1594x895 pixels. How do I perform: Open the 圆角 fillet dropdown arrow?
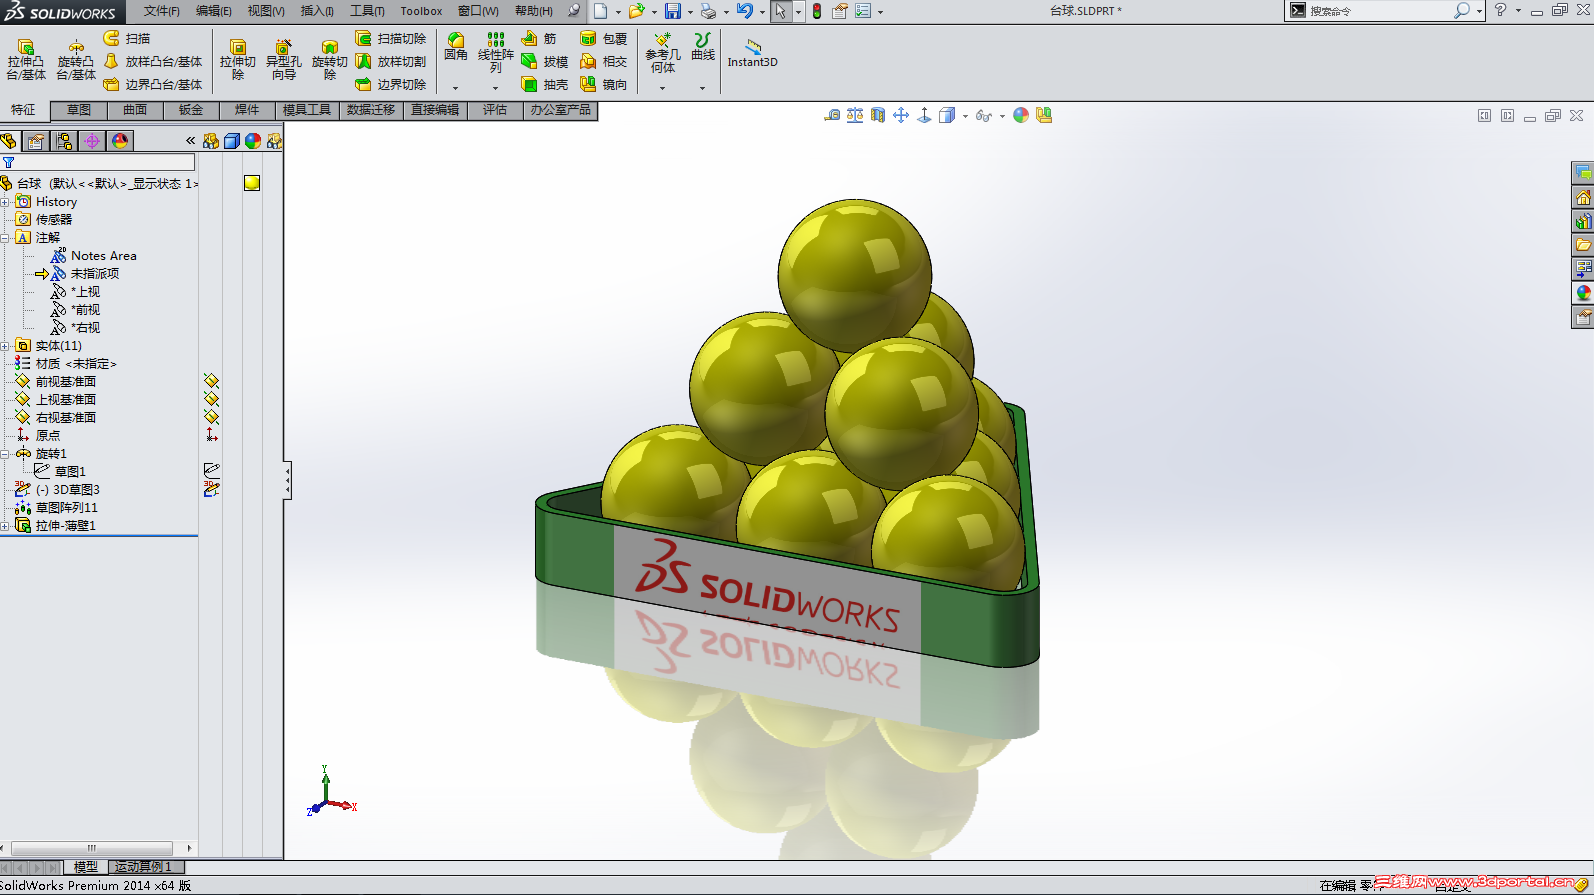[456, 88]
